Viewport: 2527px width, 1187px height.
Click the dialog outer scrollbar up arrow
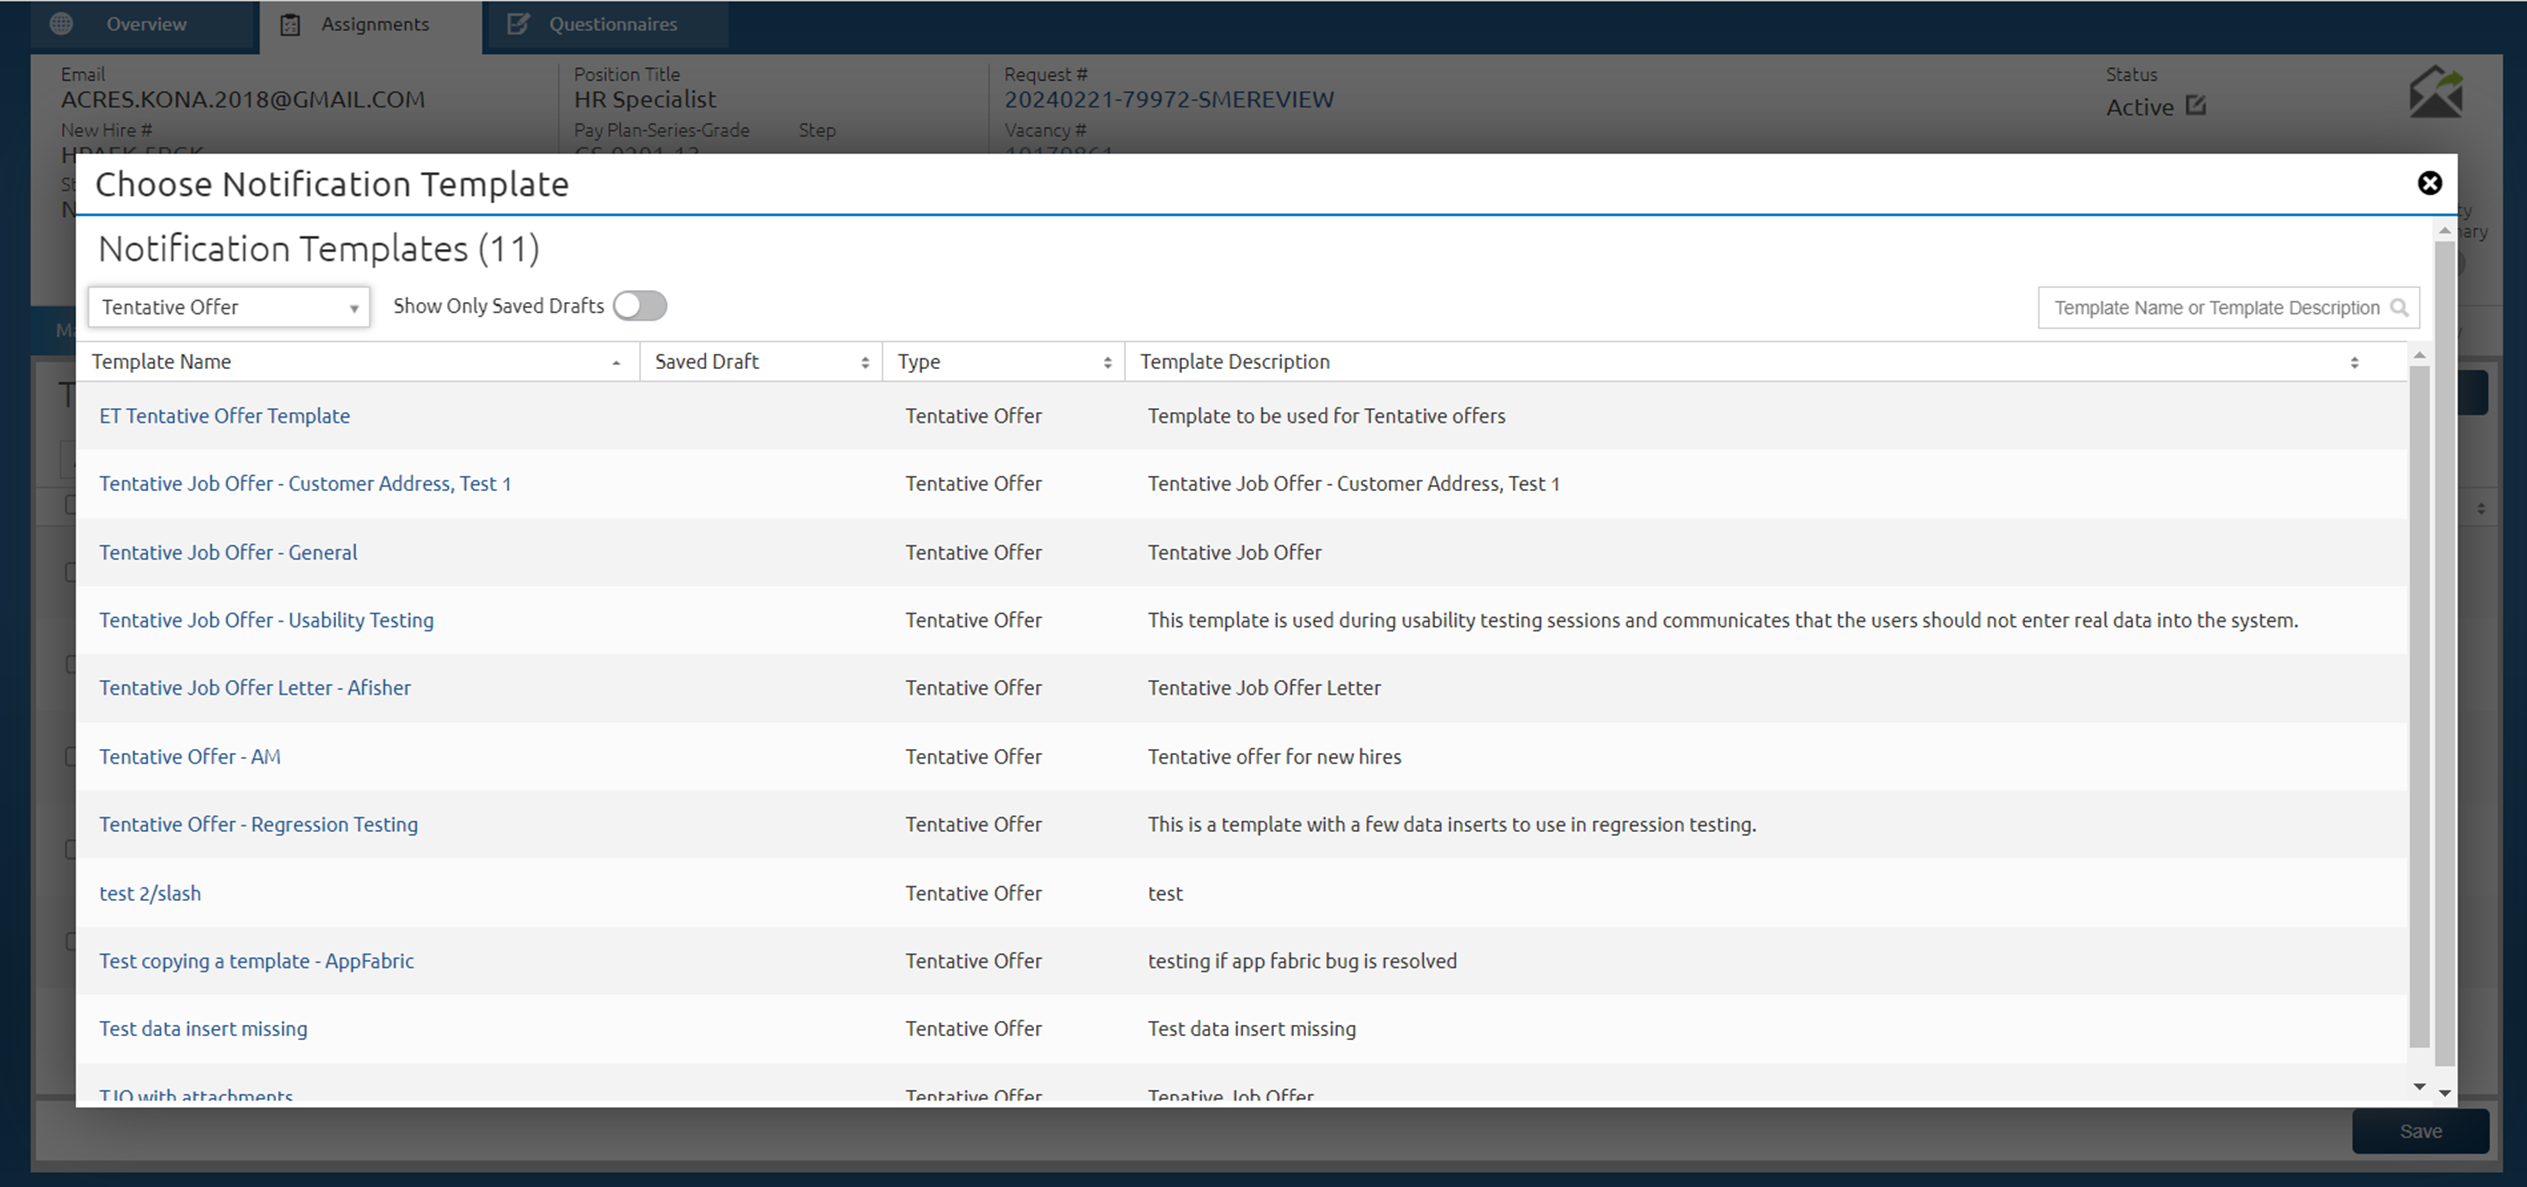tap(2444, 231)
